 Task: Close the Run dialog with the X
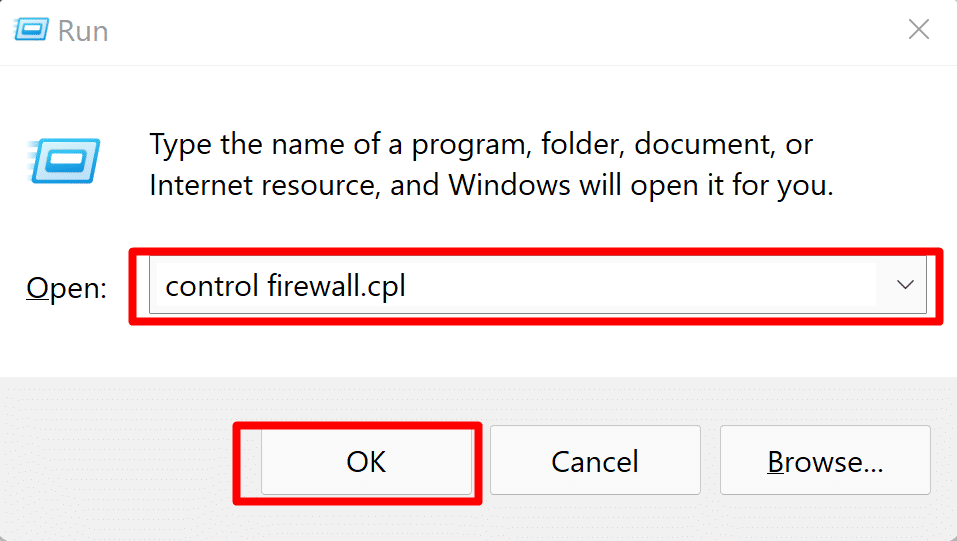point(918,29)
